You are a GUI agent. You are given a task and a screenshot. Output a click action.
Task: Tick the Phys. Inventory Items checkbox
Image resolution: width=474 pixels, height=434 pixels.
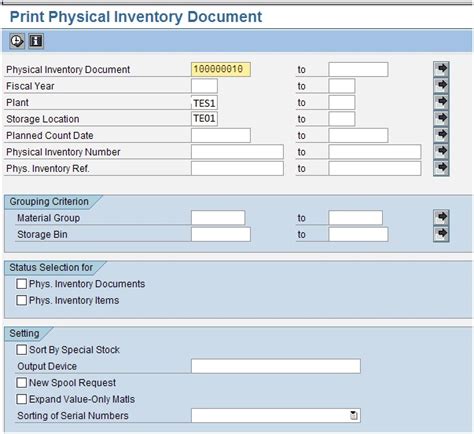(22, 300)
